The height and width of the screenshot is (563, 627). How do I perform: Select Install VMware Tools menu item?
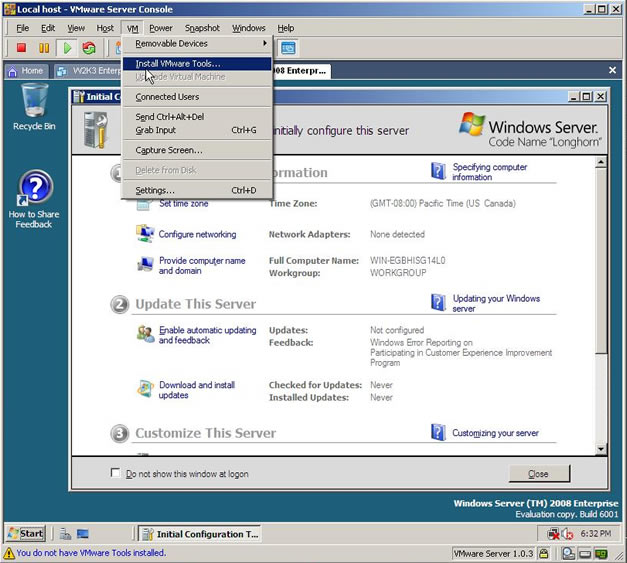(x=178, y=63)
